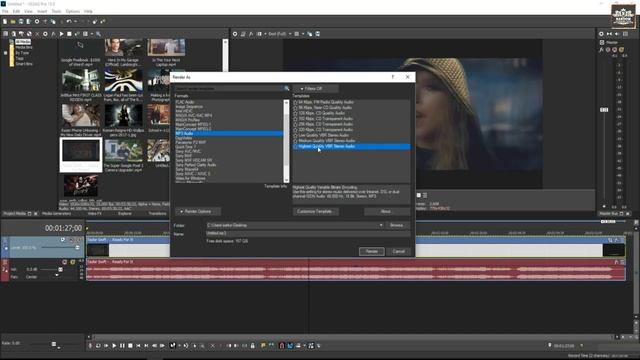Image resolution: width=640 pixels, height=360 pixels.
Task: Click the Save project toolbar icon
Action: pos(21,21)
